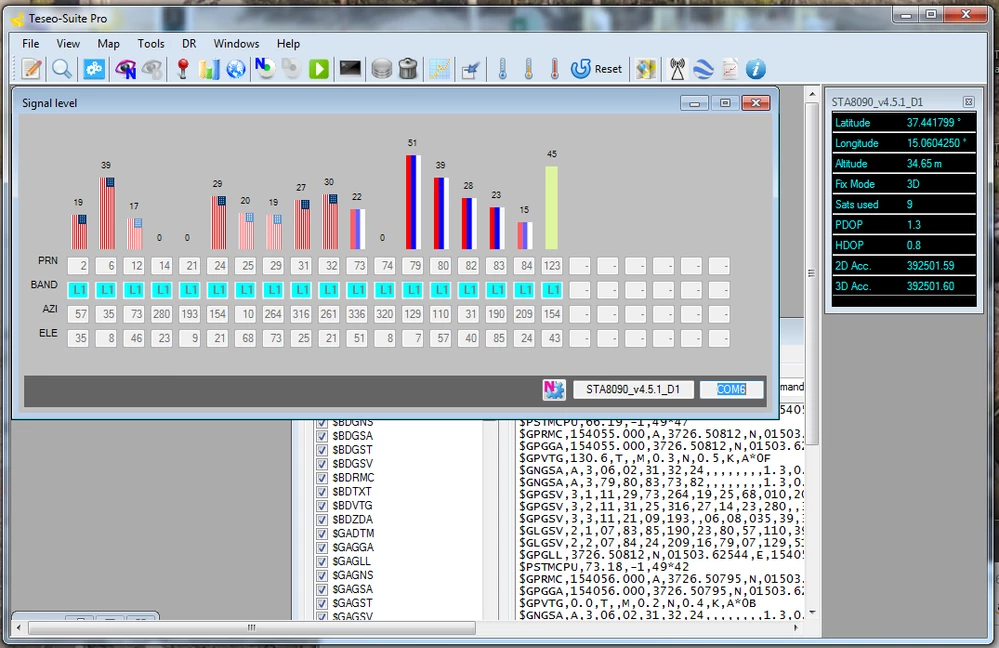Click the blue thermometer cold start icon
The height and width of the screenshot is (648, 999).
pyautogui.click(x=503, y=69)
